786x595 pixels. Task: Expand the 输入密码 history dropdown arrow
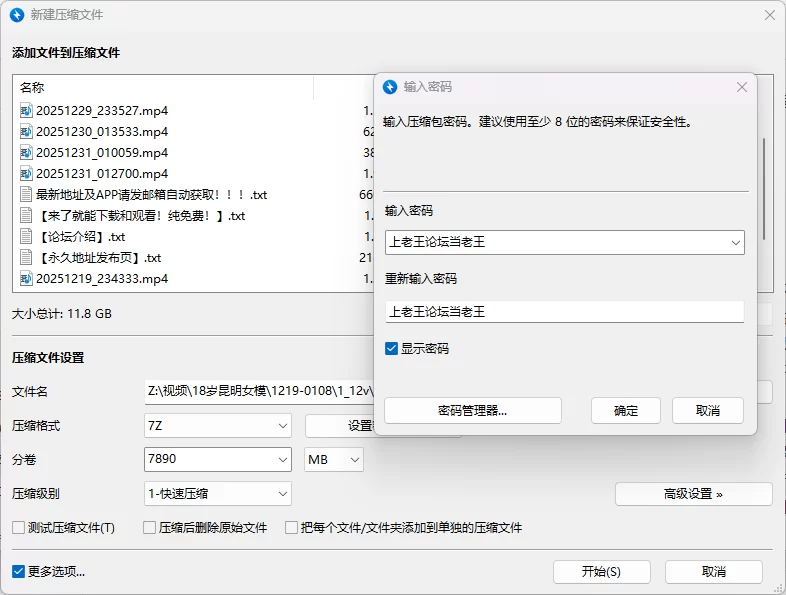736,242
